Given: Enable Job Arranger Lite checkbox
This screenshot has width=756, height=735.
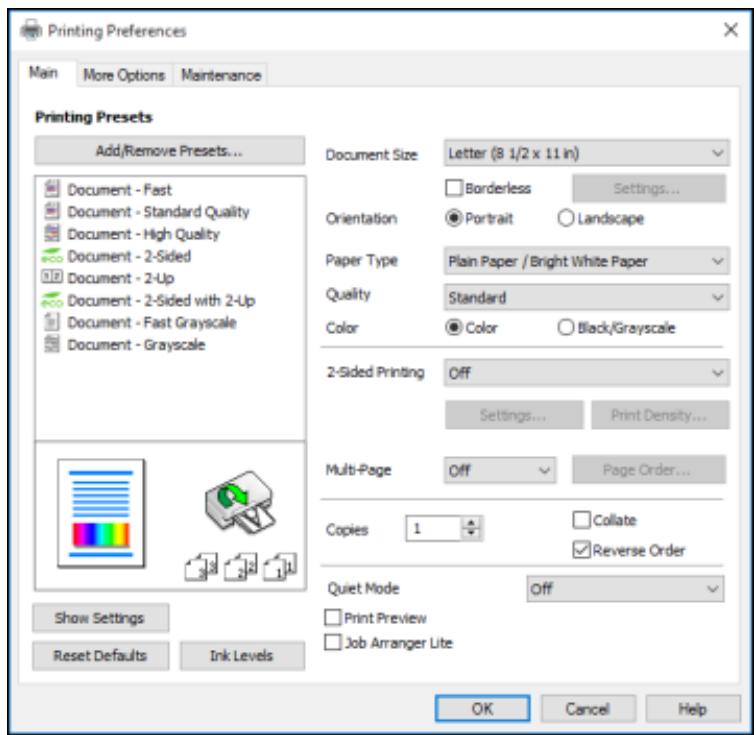Looking at the screenshot, I should [x=333, y=642].
